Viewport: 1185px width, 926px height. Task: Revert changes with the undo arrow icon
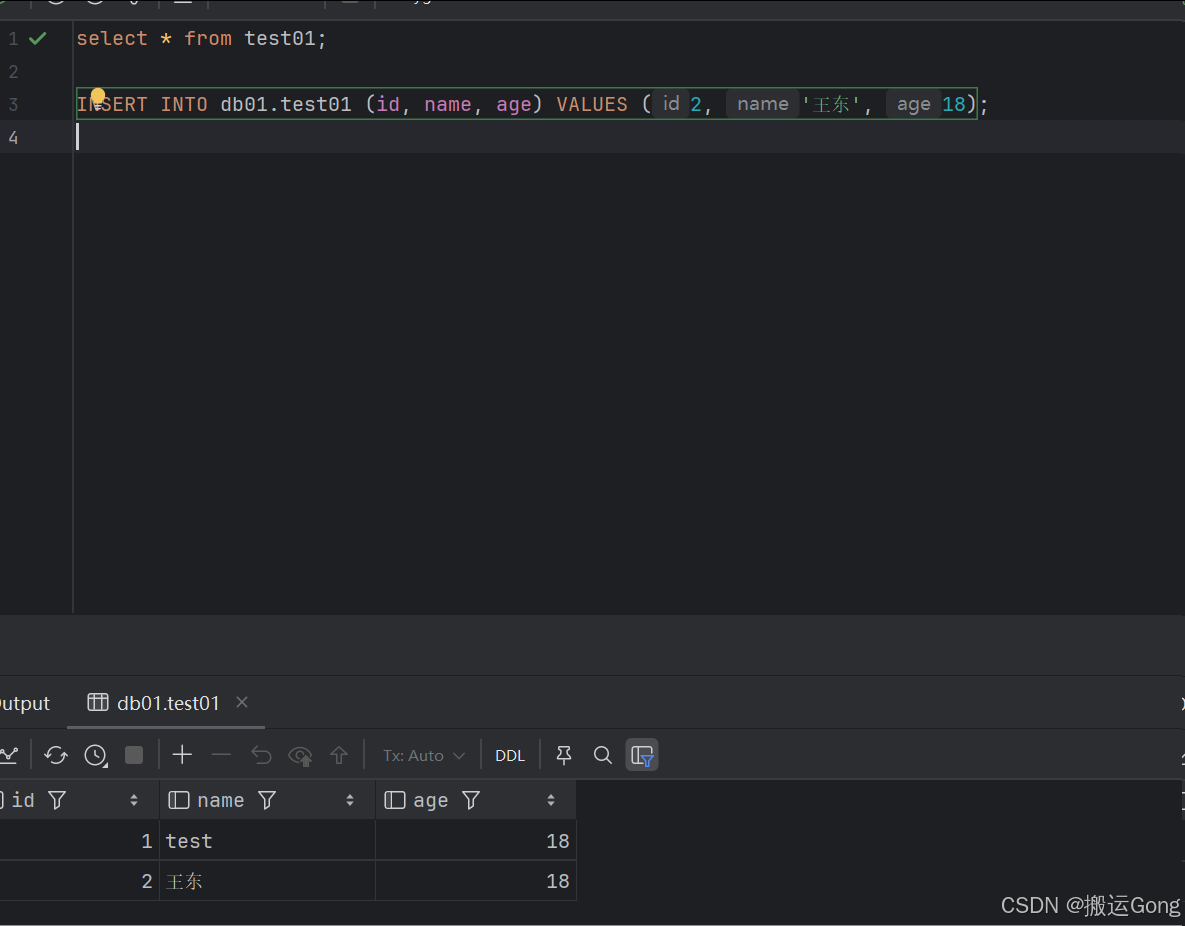261,755
